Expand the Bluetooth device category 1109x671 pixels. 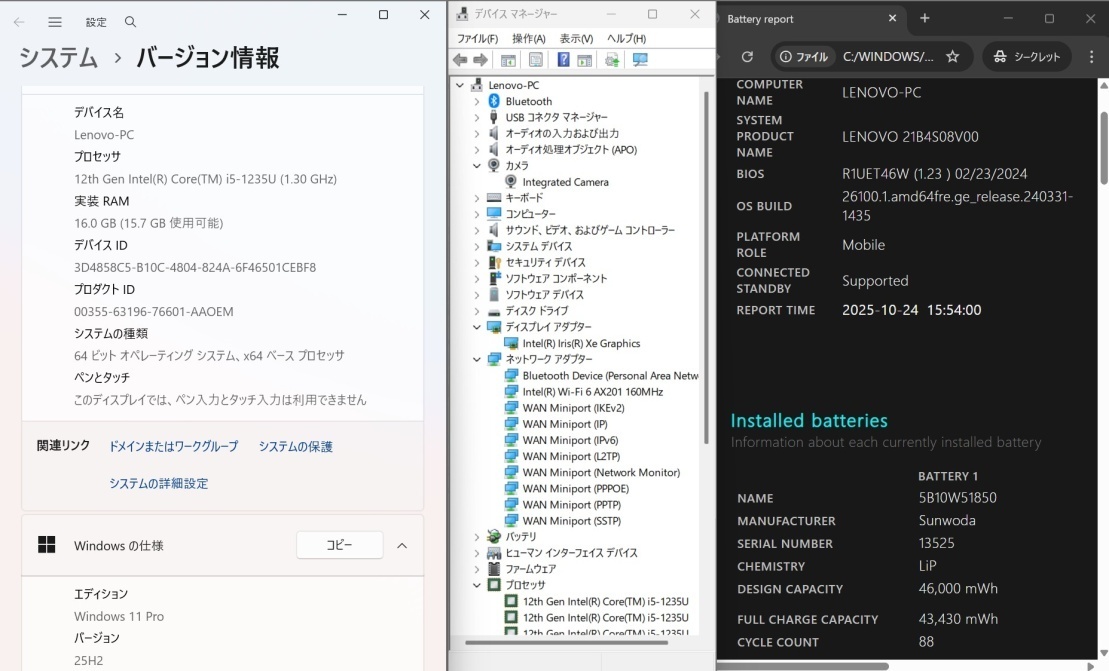tap(478, 100)
